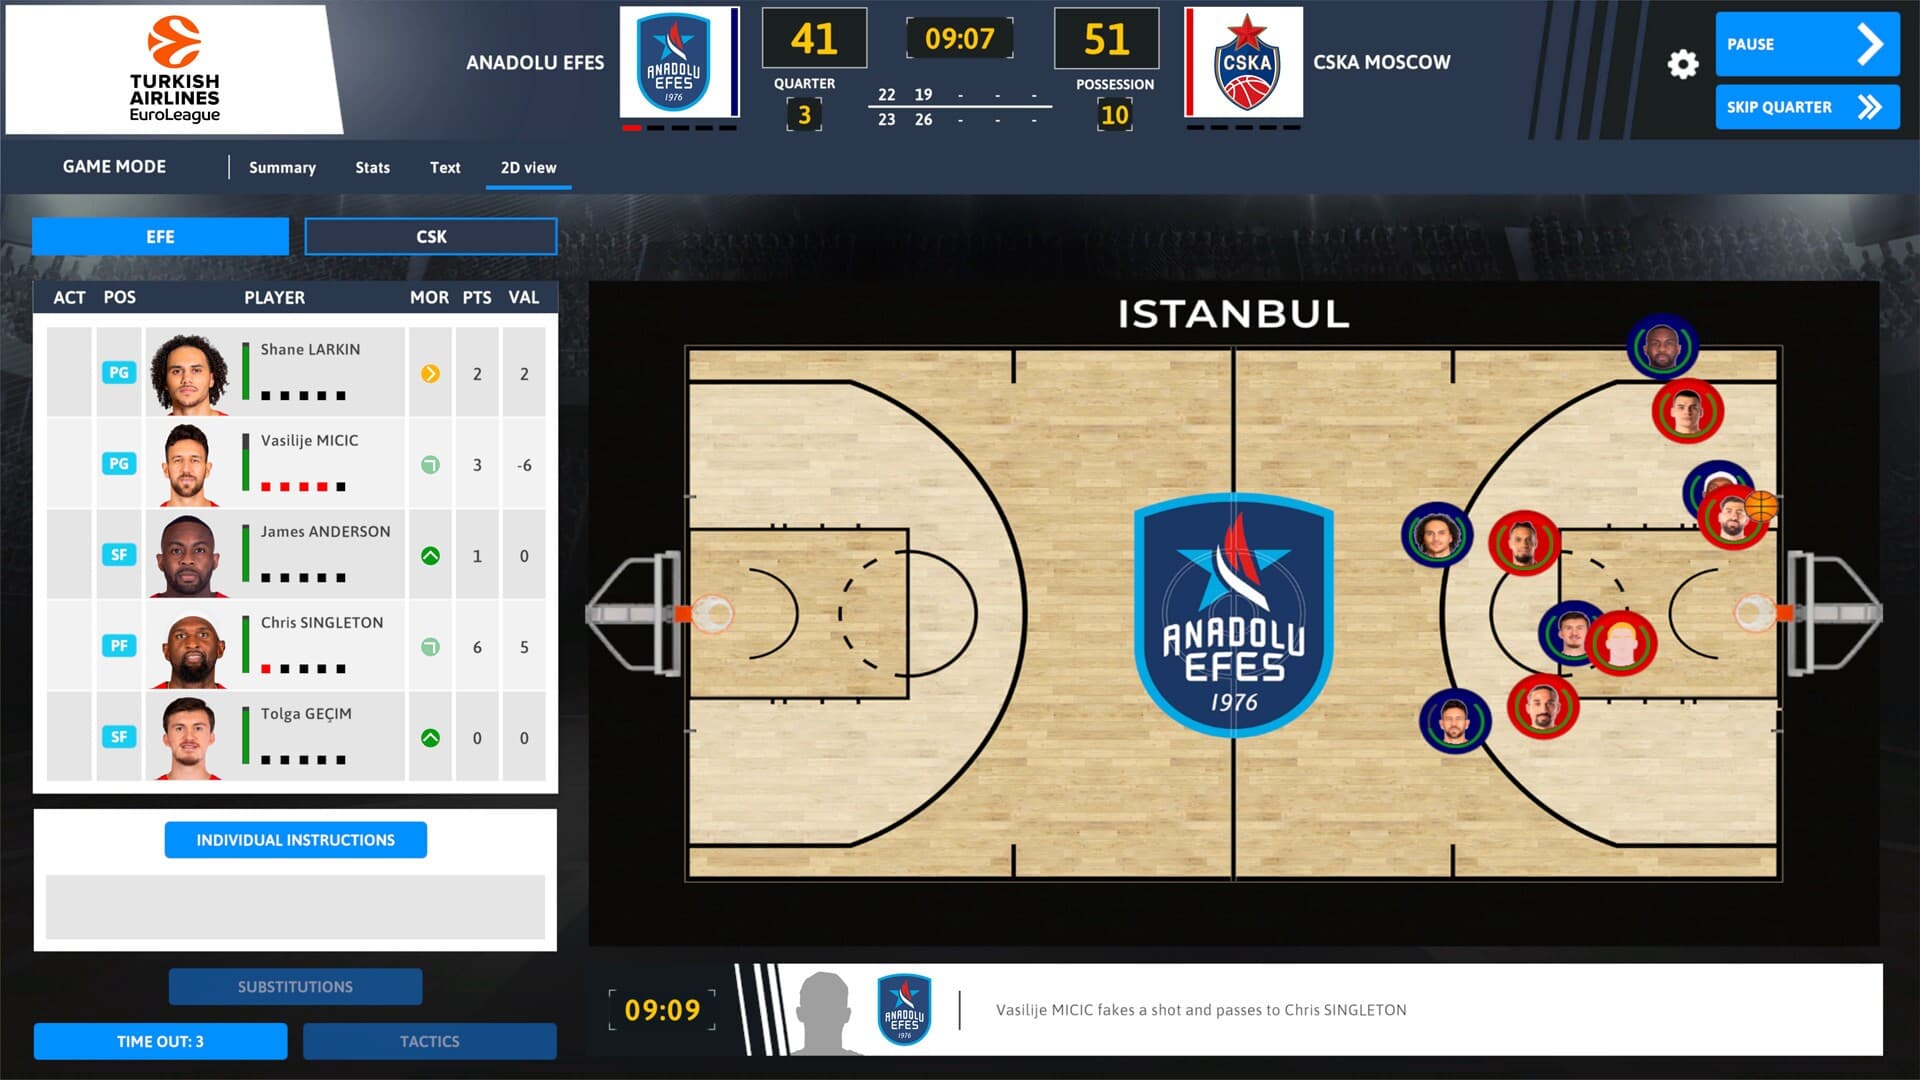The height and width of the screenshot is (1080, 1920).
Task: Click Shane Larkin's yellow morale indicator
Action: pos(430,372)
